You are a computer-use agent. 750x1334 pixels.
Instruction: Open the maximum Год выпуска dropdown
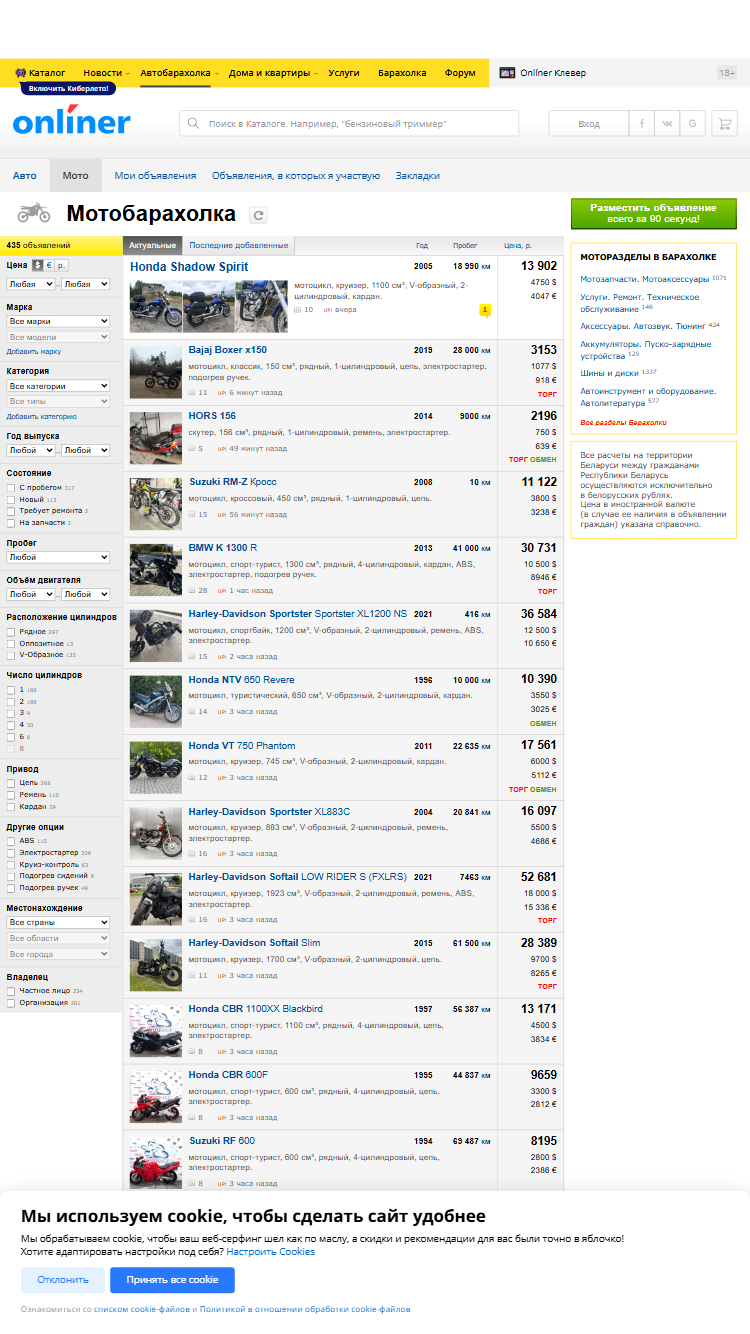point(85,451)
